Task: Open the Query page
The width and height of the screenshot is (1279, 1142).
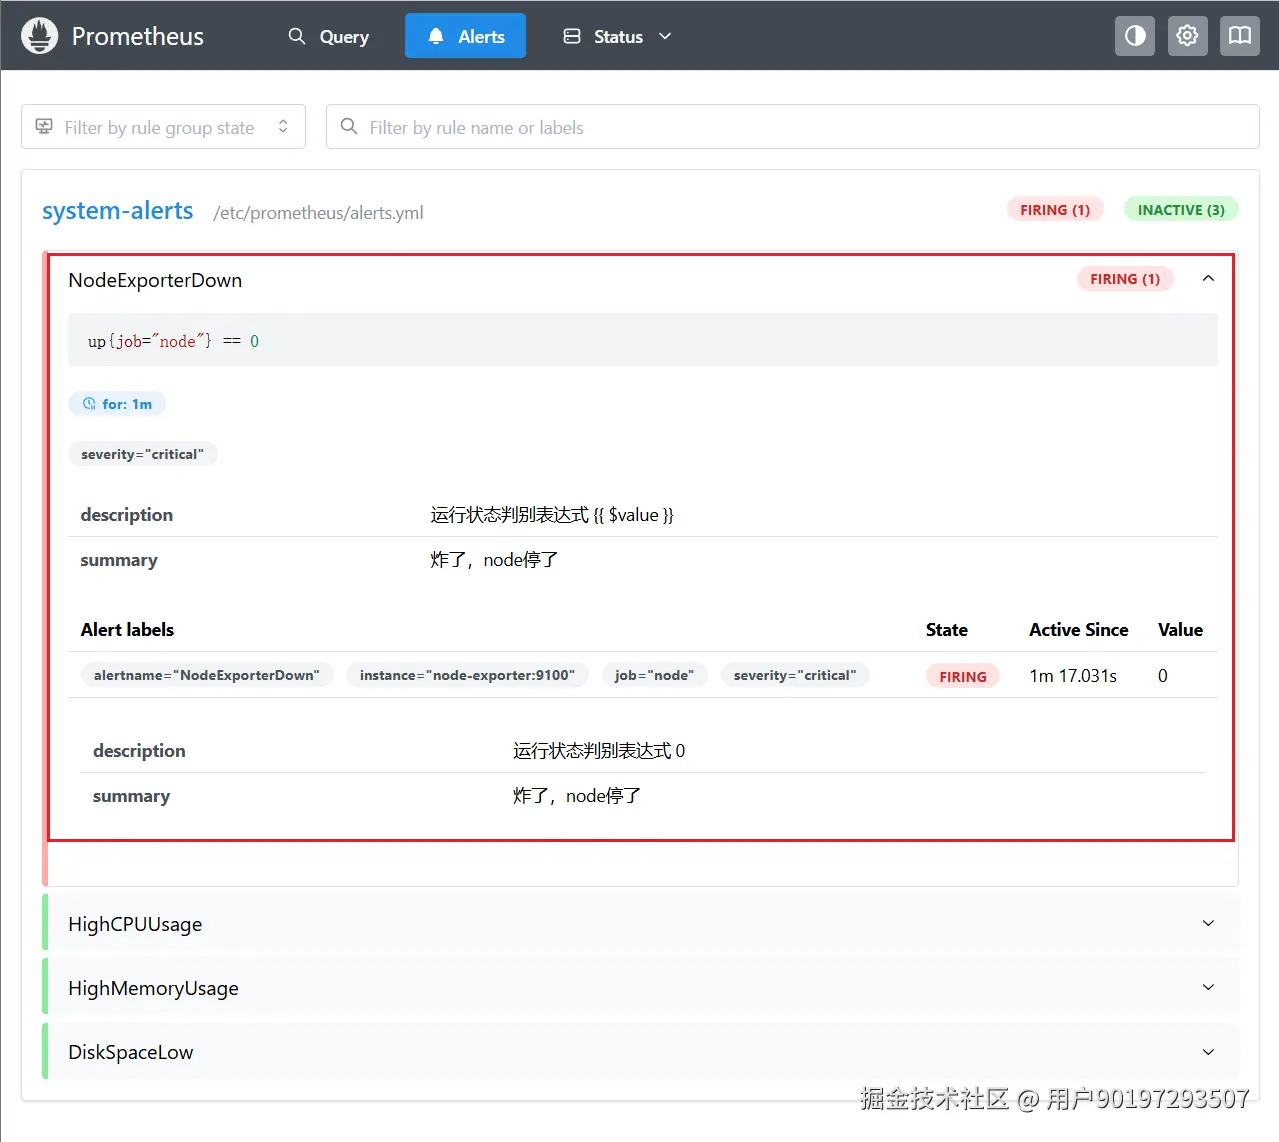Action: (x=328, y=36)
